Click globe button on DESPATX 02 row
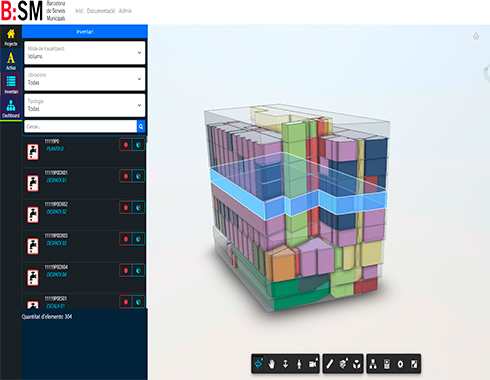Screen dimensions: 490x380 pyautogui.click(x=138, y=208)
